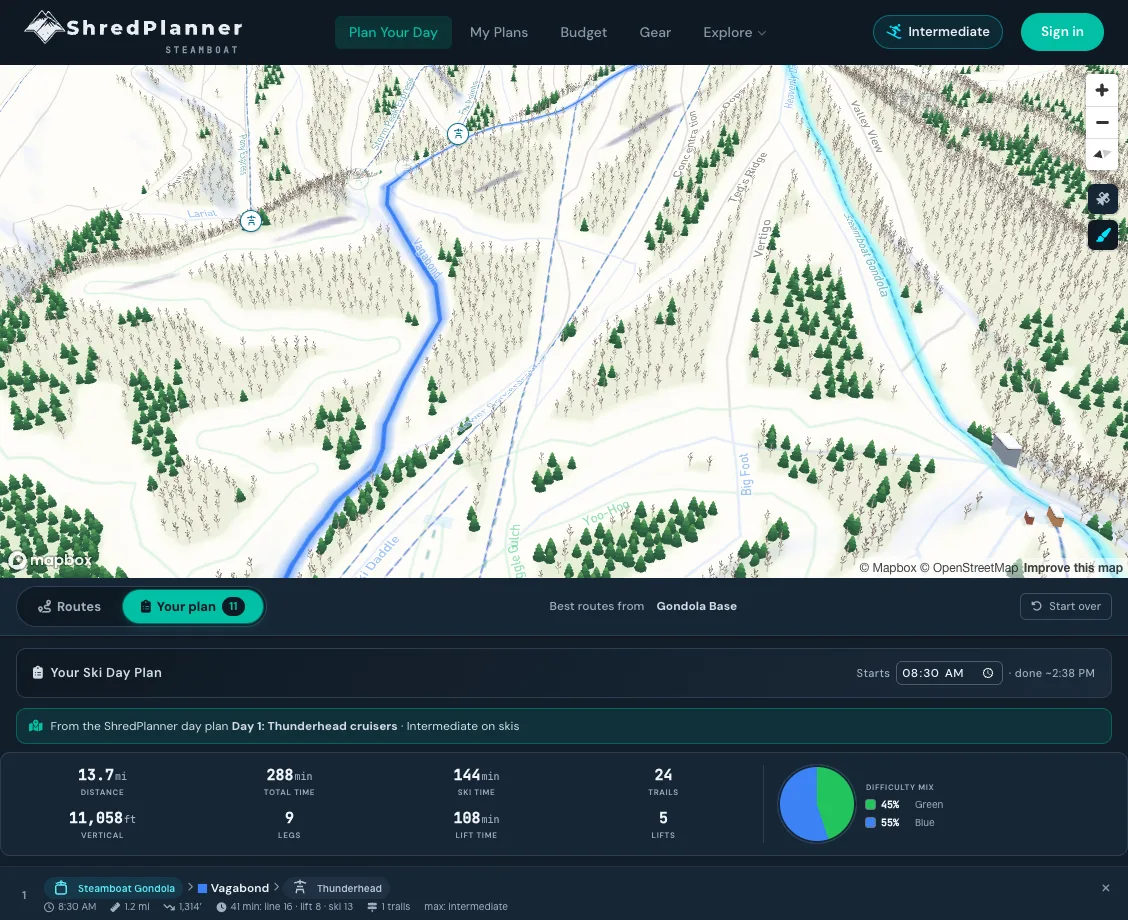The image size is (1128, 920).
Task: Switch to the Routes tab
Action: click(70, 606)
